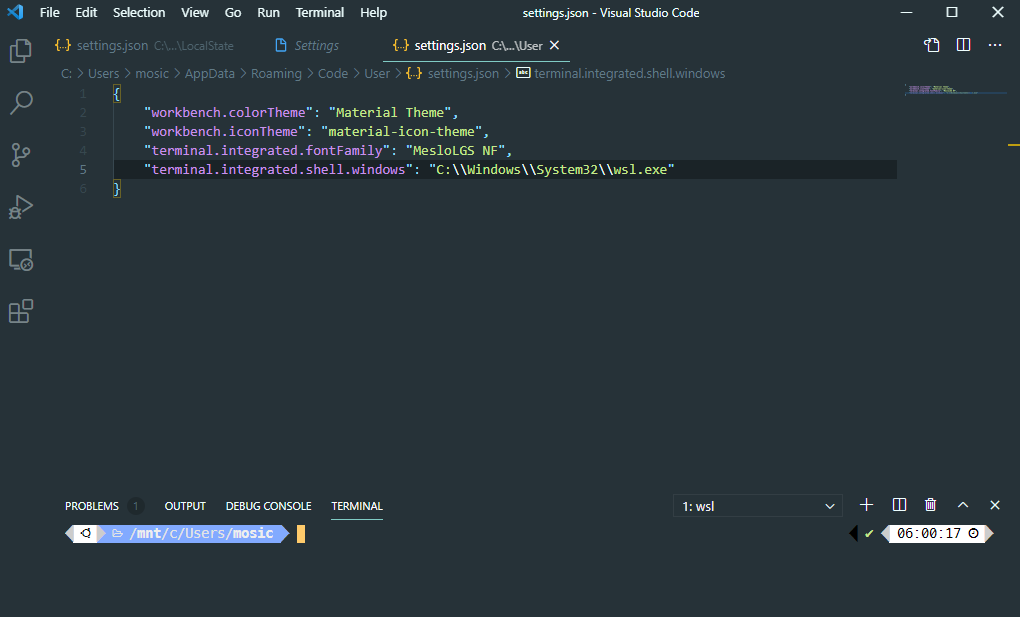Click the User breadcrumb segment
The height and width of the screenshot is (617, 1020).
click(377, 74)
